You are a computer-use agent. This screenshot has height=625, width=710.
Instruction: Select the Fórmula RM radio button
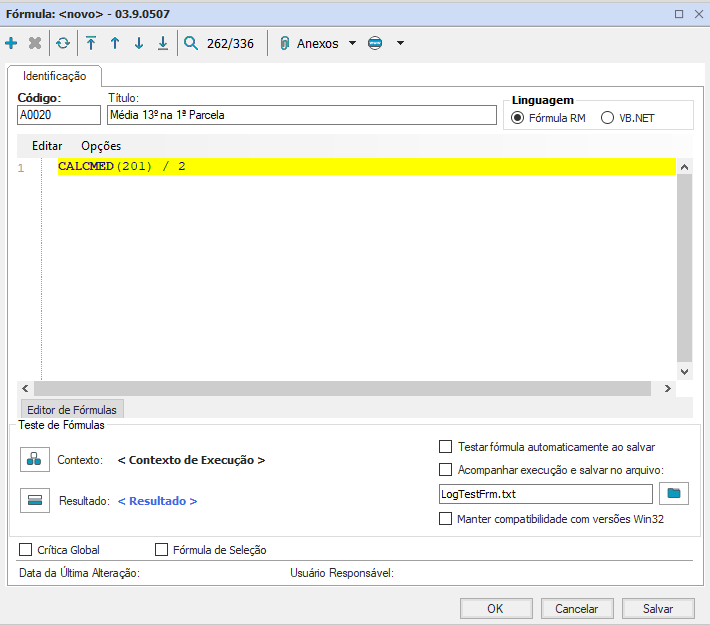point(518,118)
